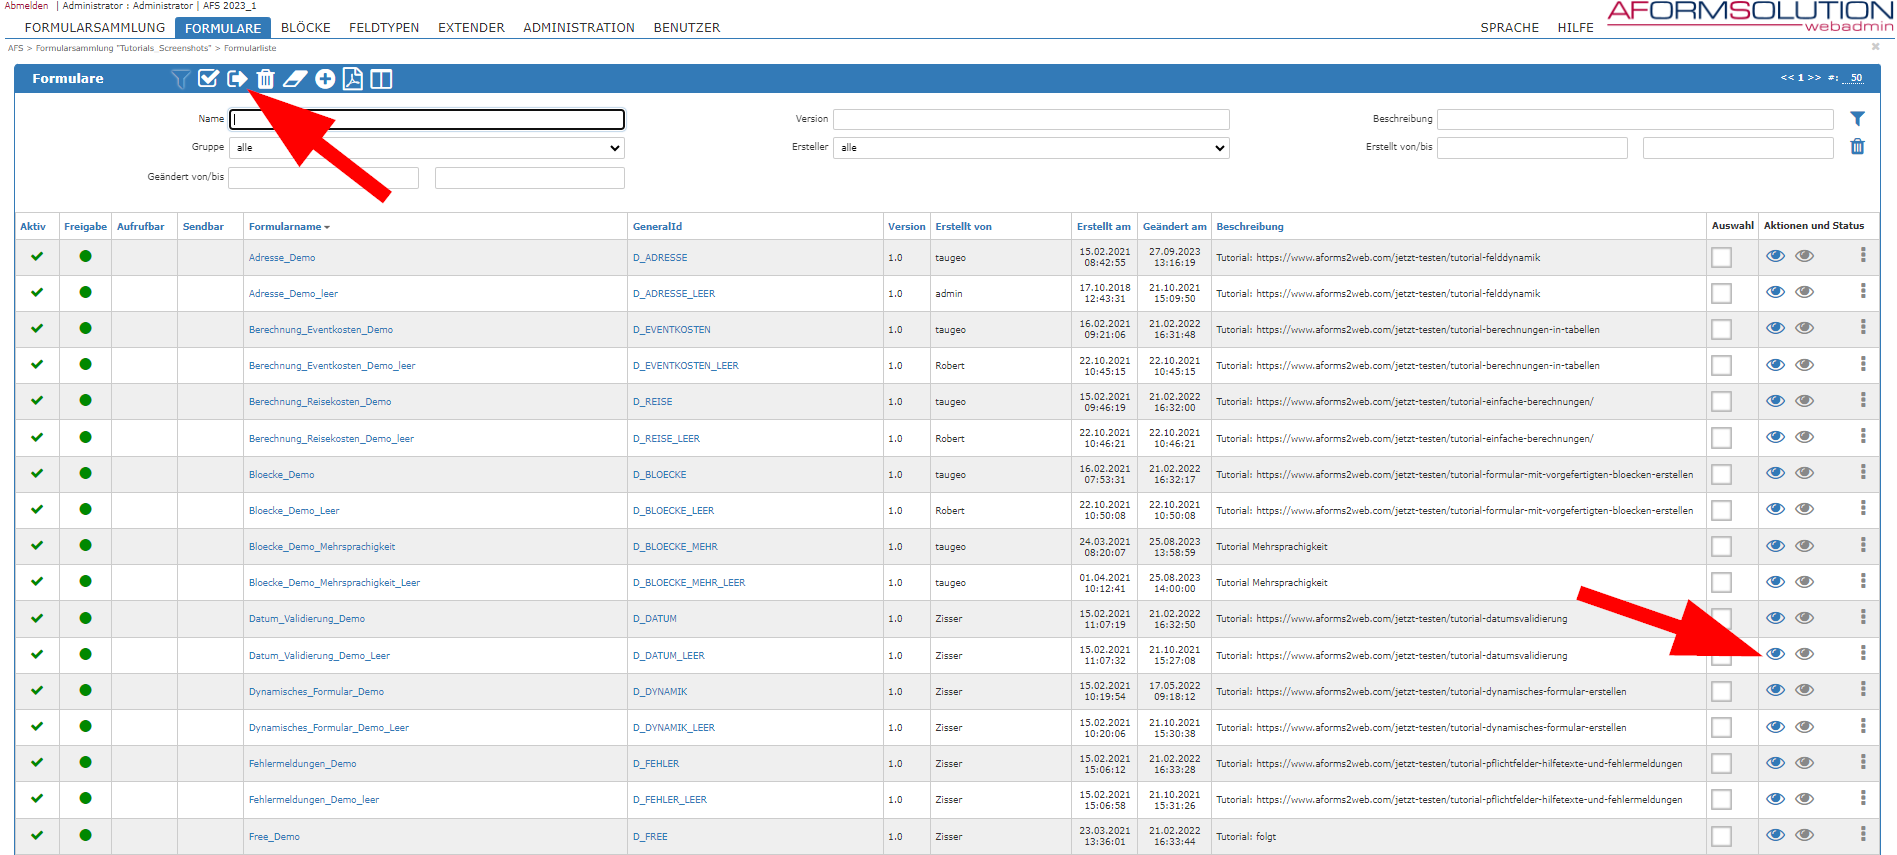This screenshot has height=855, width=1897.
Task: Open blue eye preview for Adresse_Demo
Action: coord(1775,256)
